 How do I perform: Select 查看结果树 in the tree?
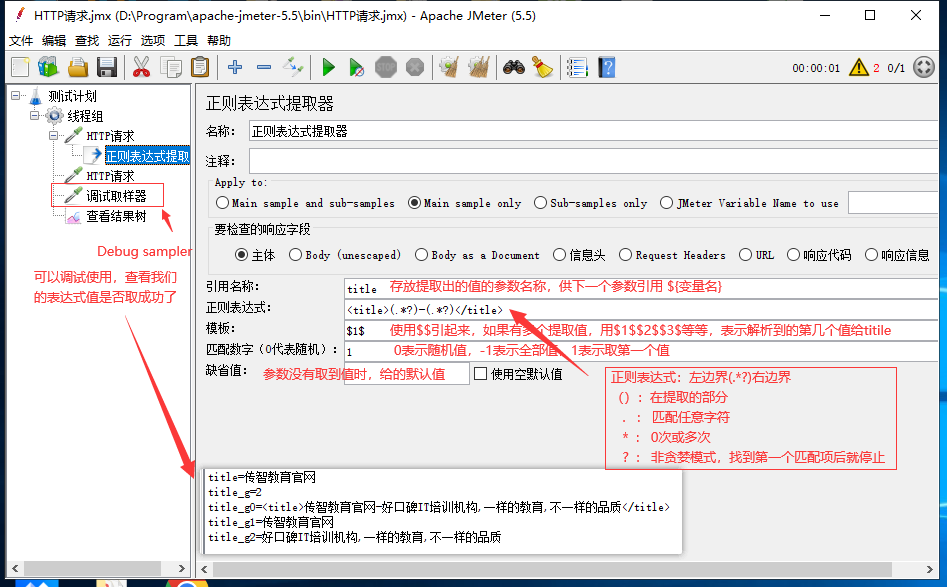[115, 216]
